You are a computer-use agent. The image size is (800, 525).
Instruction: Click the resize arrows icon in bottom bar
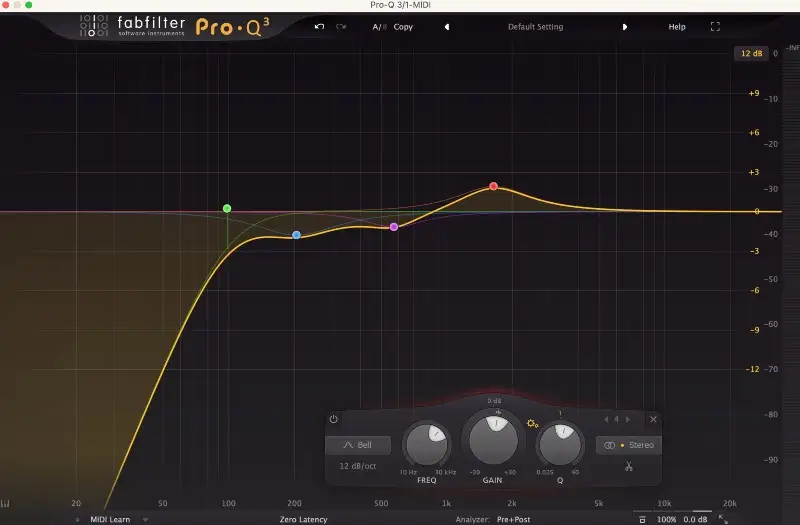click(x=723, y=519)
